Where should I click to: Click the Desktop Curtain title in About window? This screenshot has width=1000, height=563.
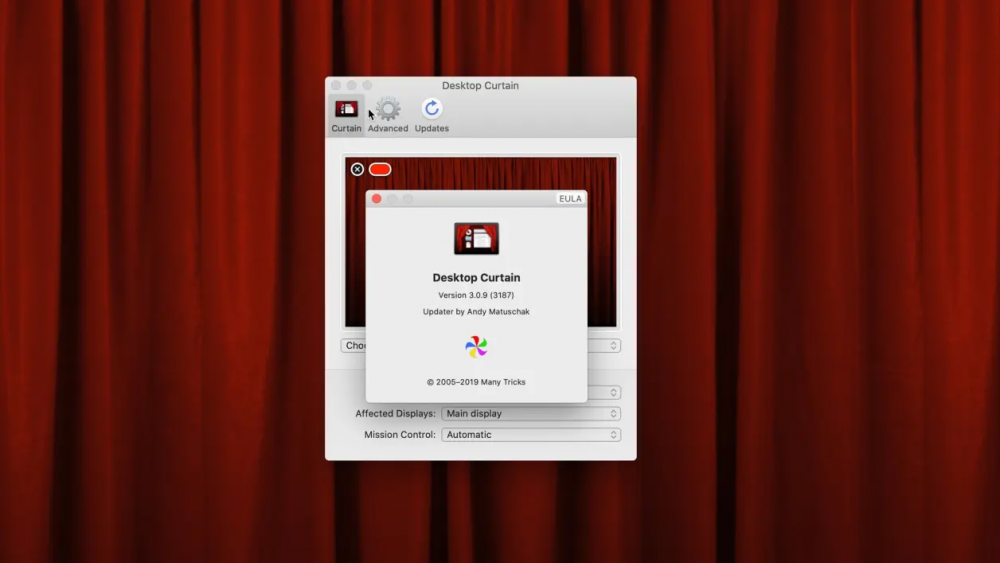476,277
